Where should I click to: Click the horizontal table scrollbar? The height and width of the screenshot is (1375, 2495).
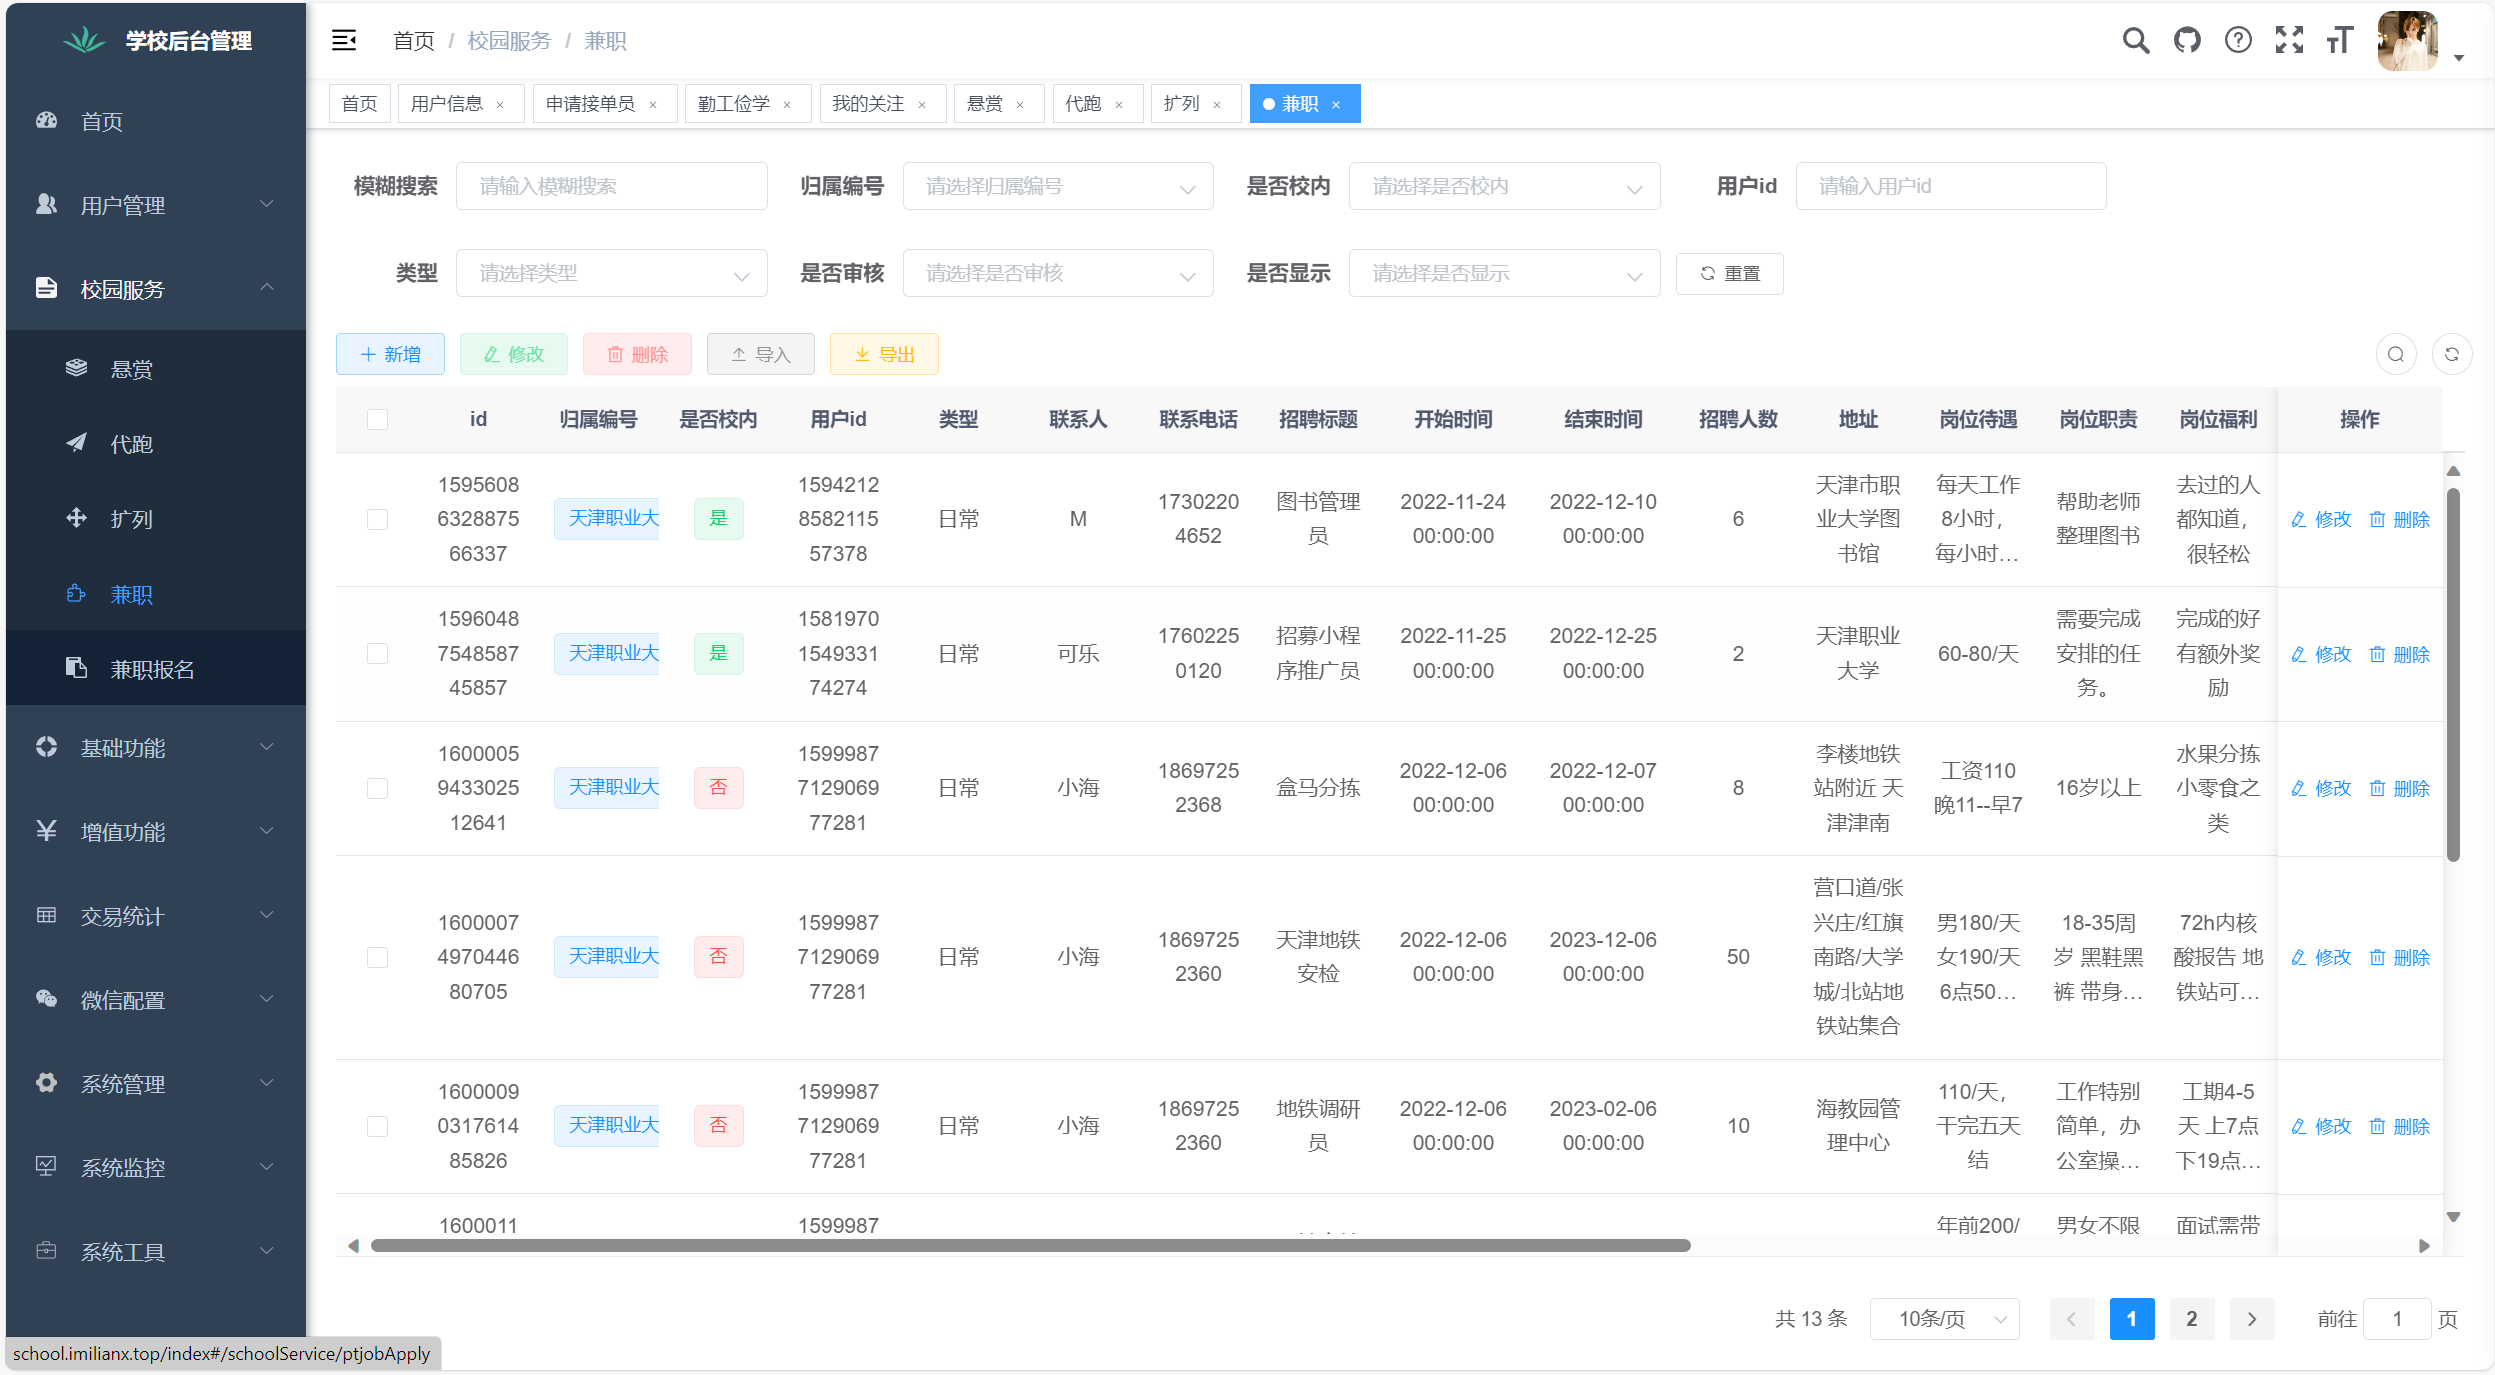click(x=1030, y=1246)
